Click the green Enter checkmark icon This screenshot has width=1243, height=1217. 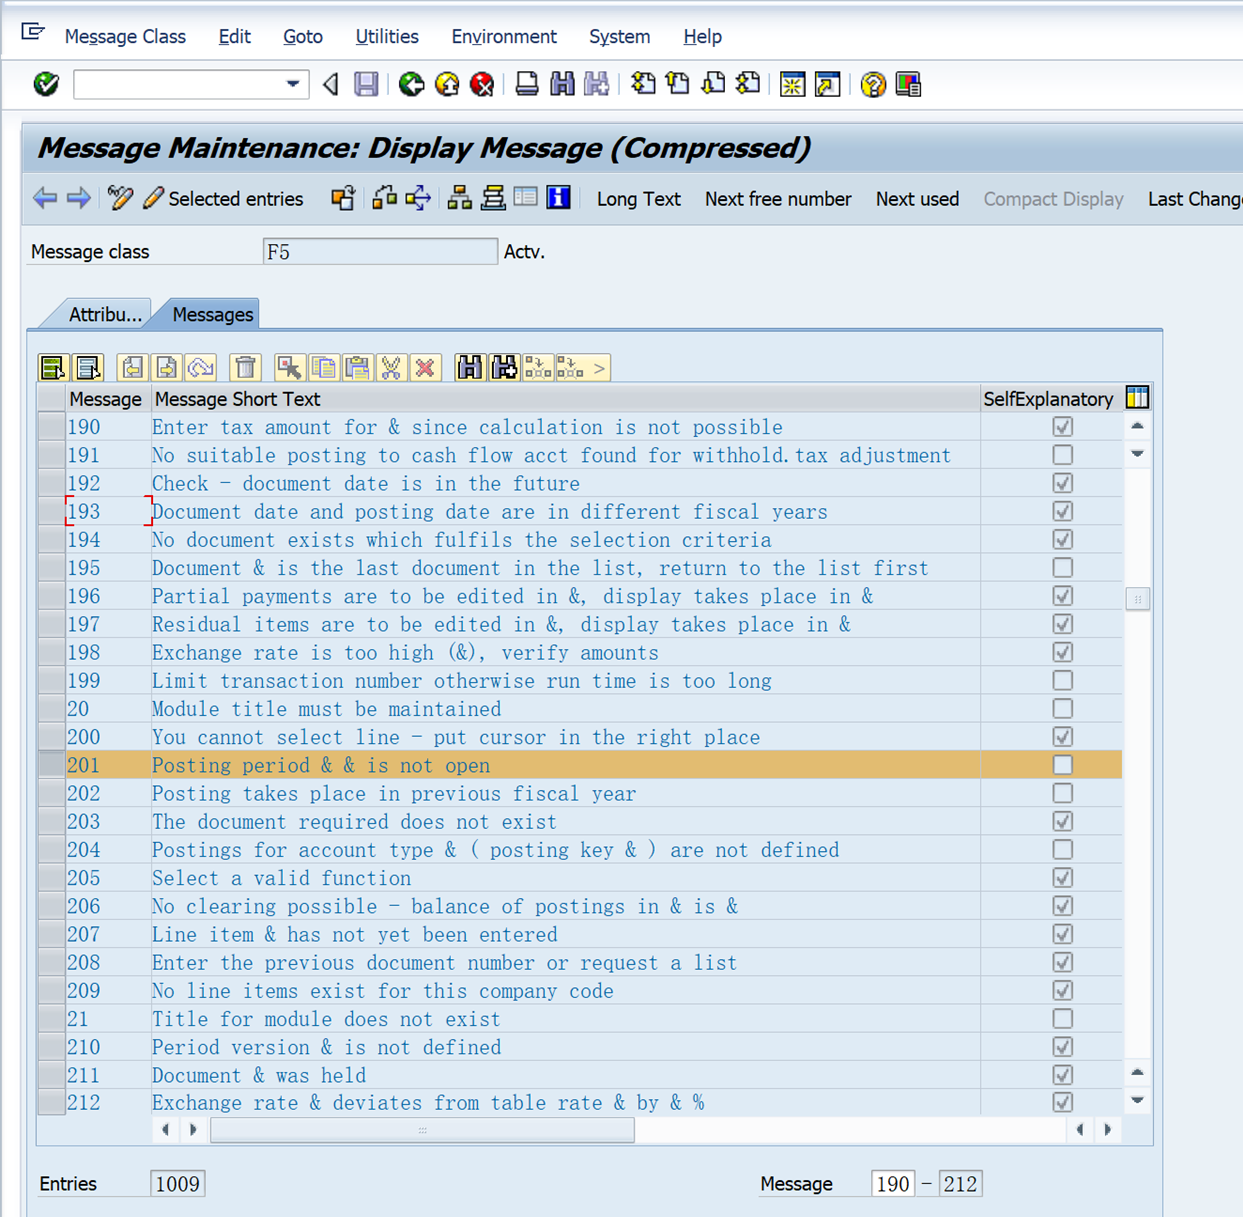[x=46, y=84]
